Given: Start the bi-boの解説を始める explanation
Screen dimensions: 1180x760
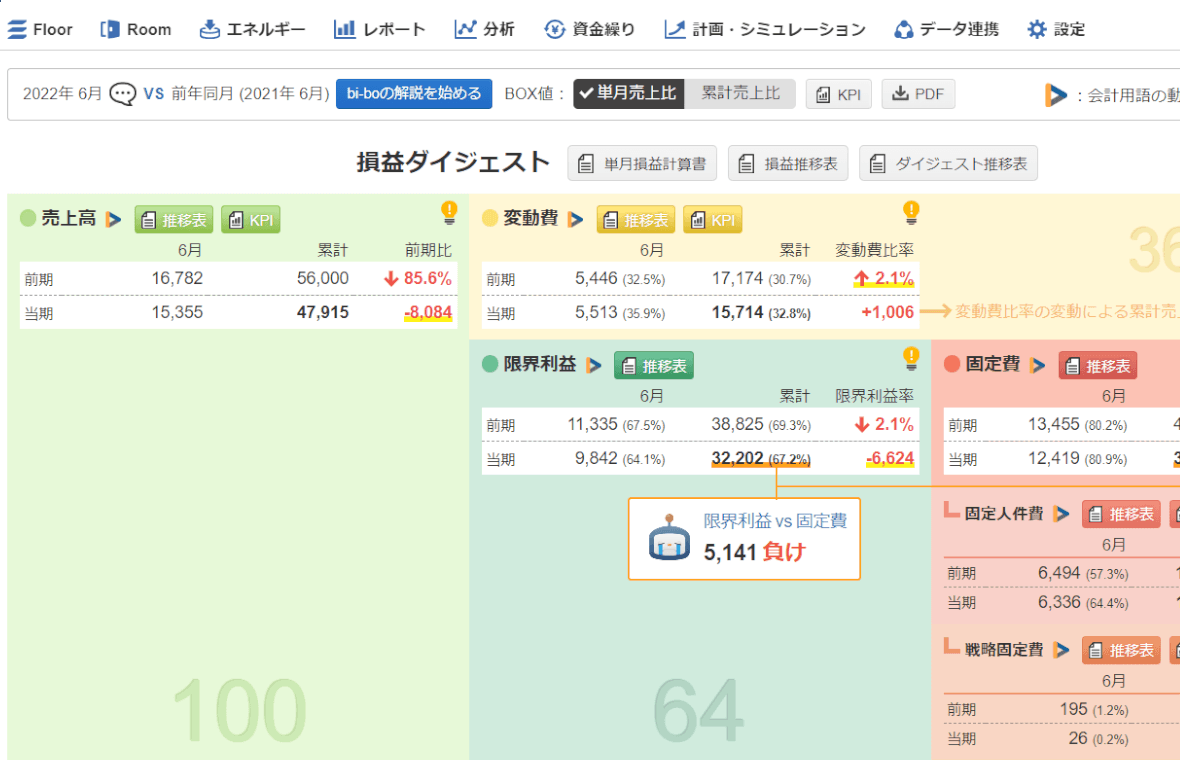Looking at the screenshot, I should (x=414, y=94).
